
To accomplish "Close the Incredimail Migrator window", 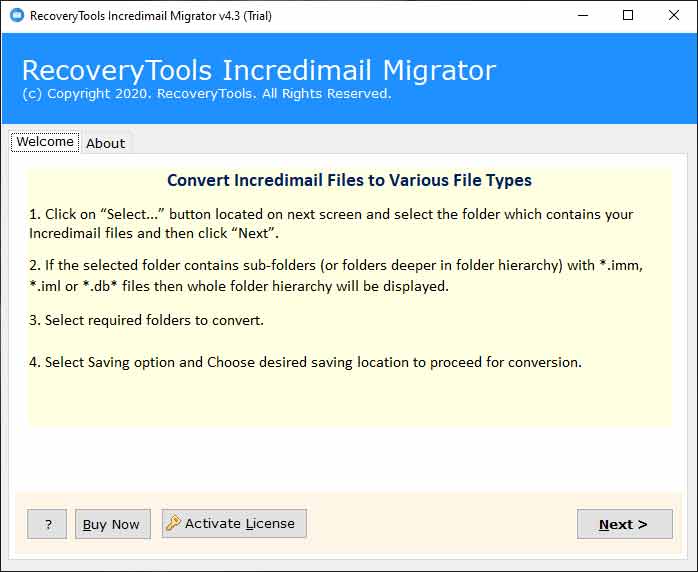I will point(674,16).
